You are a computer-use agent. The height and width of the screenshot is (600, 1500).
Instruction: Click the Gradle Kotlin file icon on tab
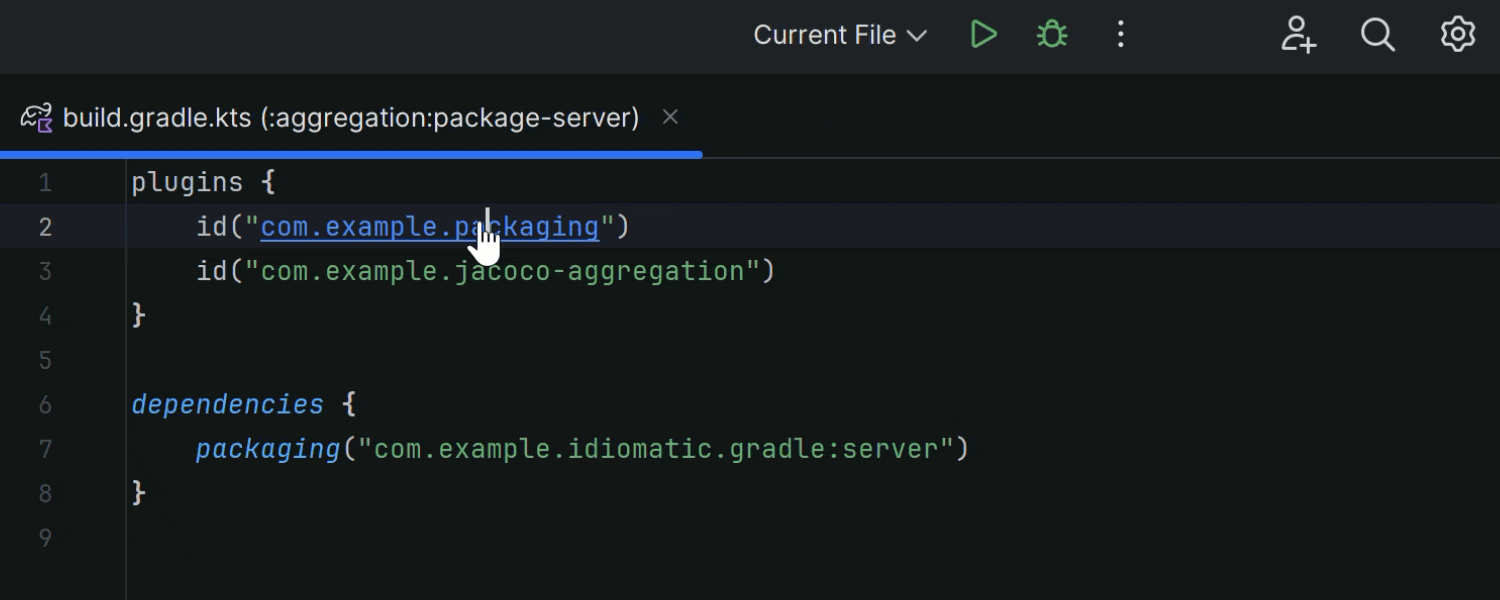click(x=37, y=118)
